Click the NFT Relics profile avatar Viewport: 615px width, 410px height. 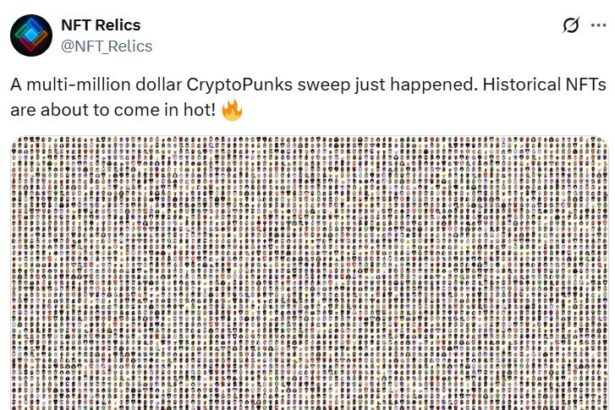30,35
